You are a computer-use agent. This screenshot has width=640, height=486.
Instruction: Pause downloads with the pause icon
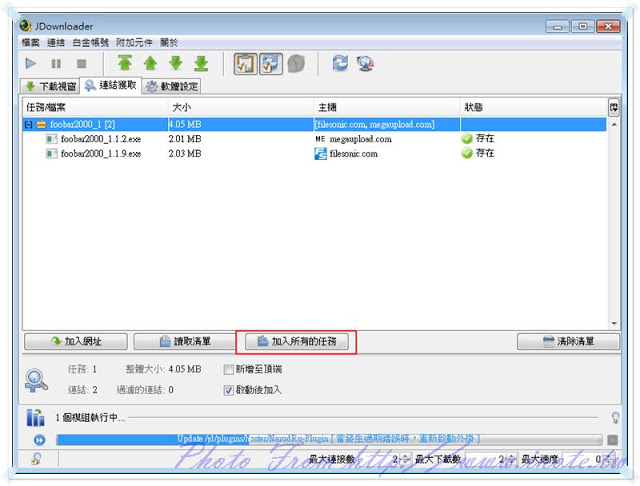pos(56,64)
